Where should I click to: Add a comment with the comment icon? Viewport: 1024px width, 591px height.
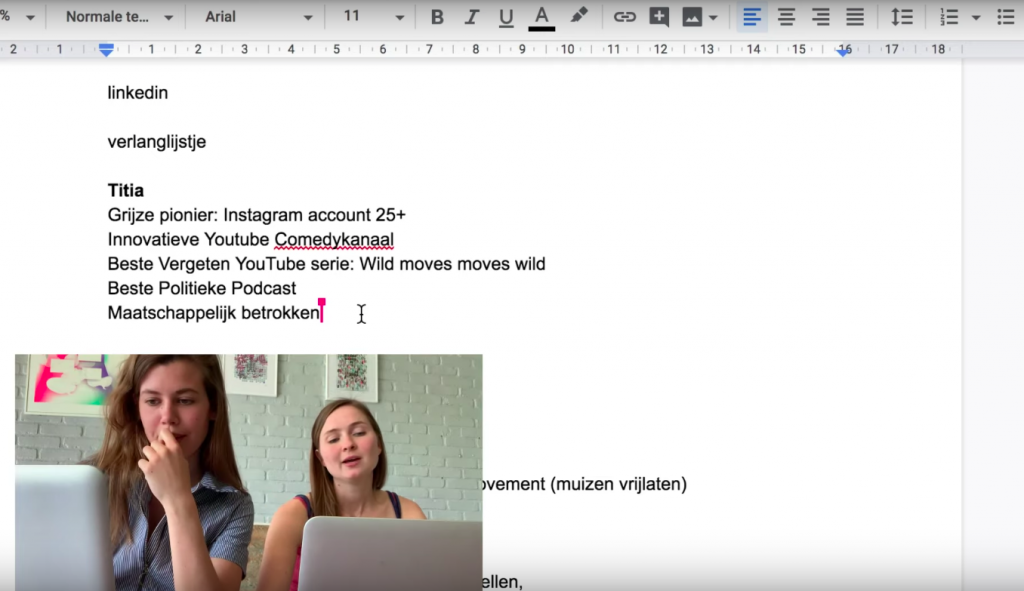pos(659,17)
